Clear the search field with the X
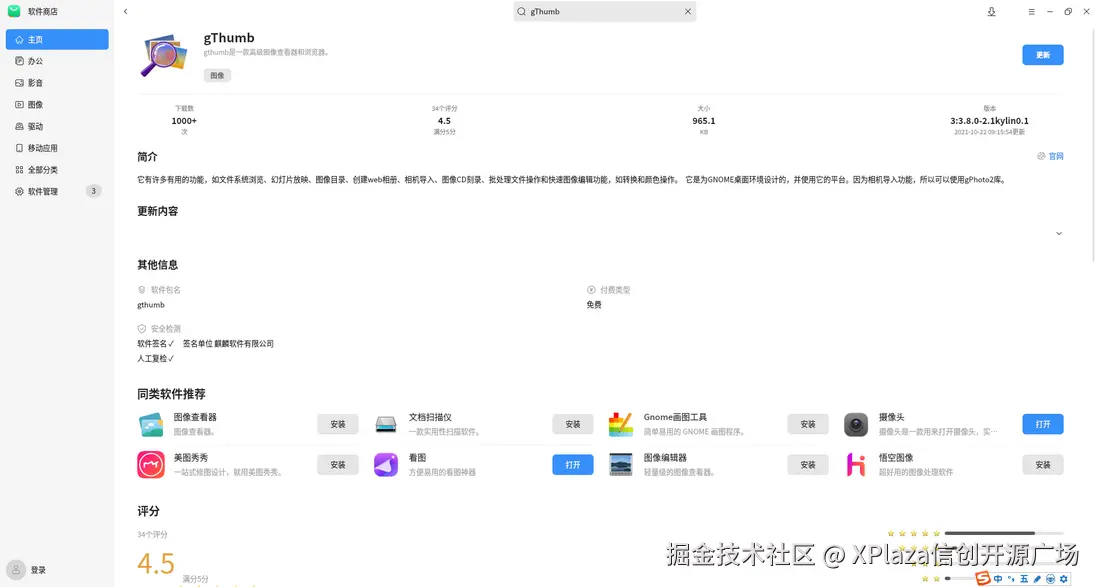Image resolution: width=1098 pixels, height=587 pixels. click(688, 11)
